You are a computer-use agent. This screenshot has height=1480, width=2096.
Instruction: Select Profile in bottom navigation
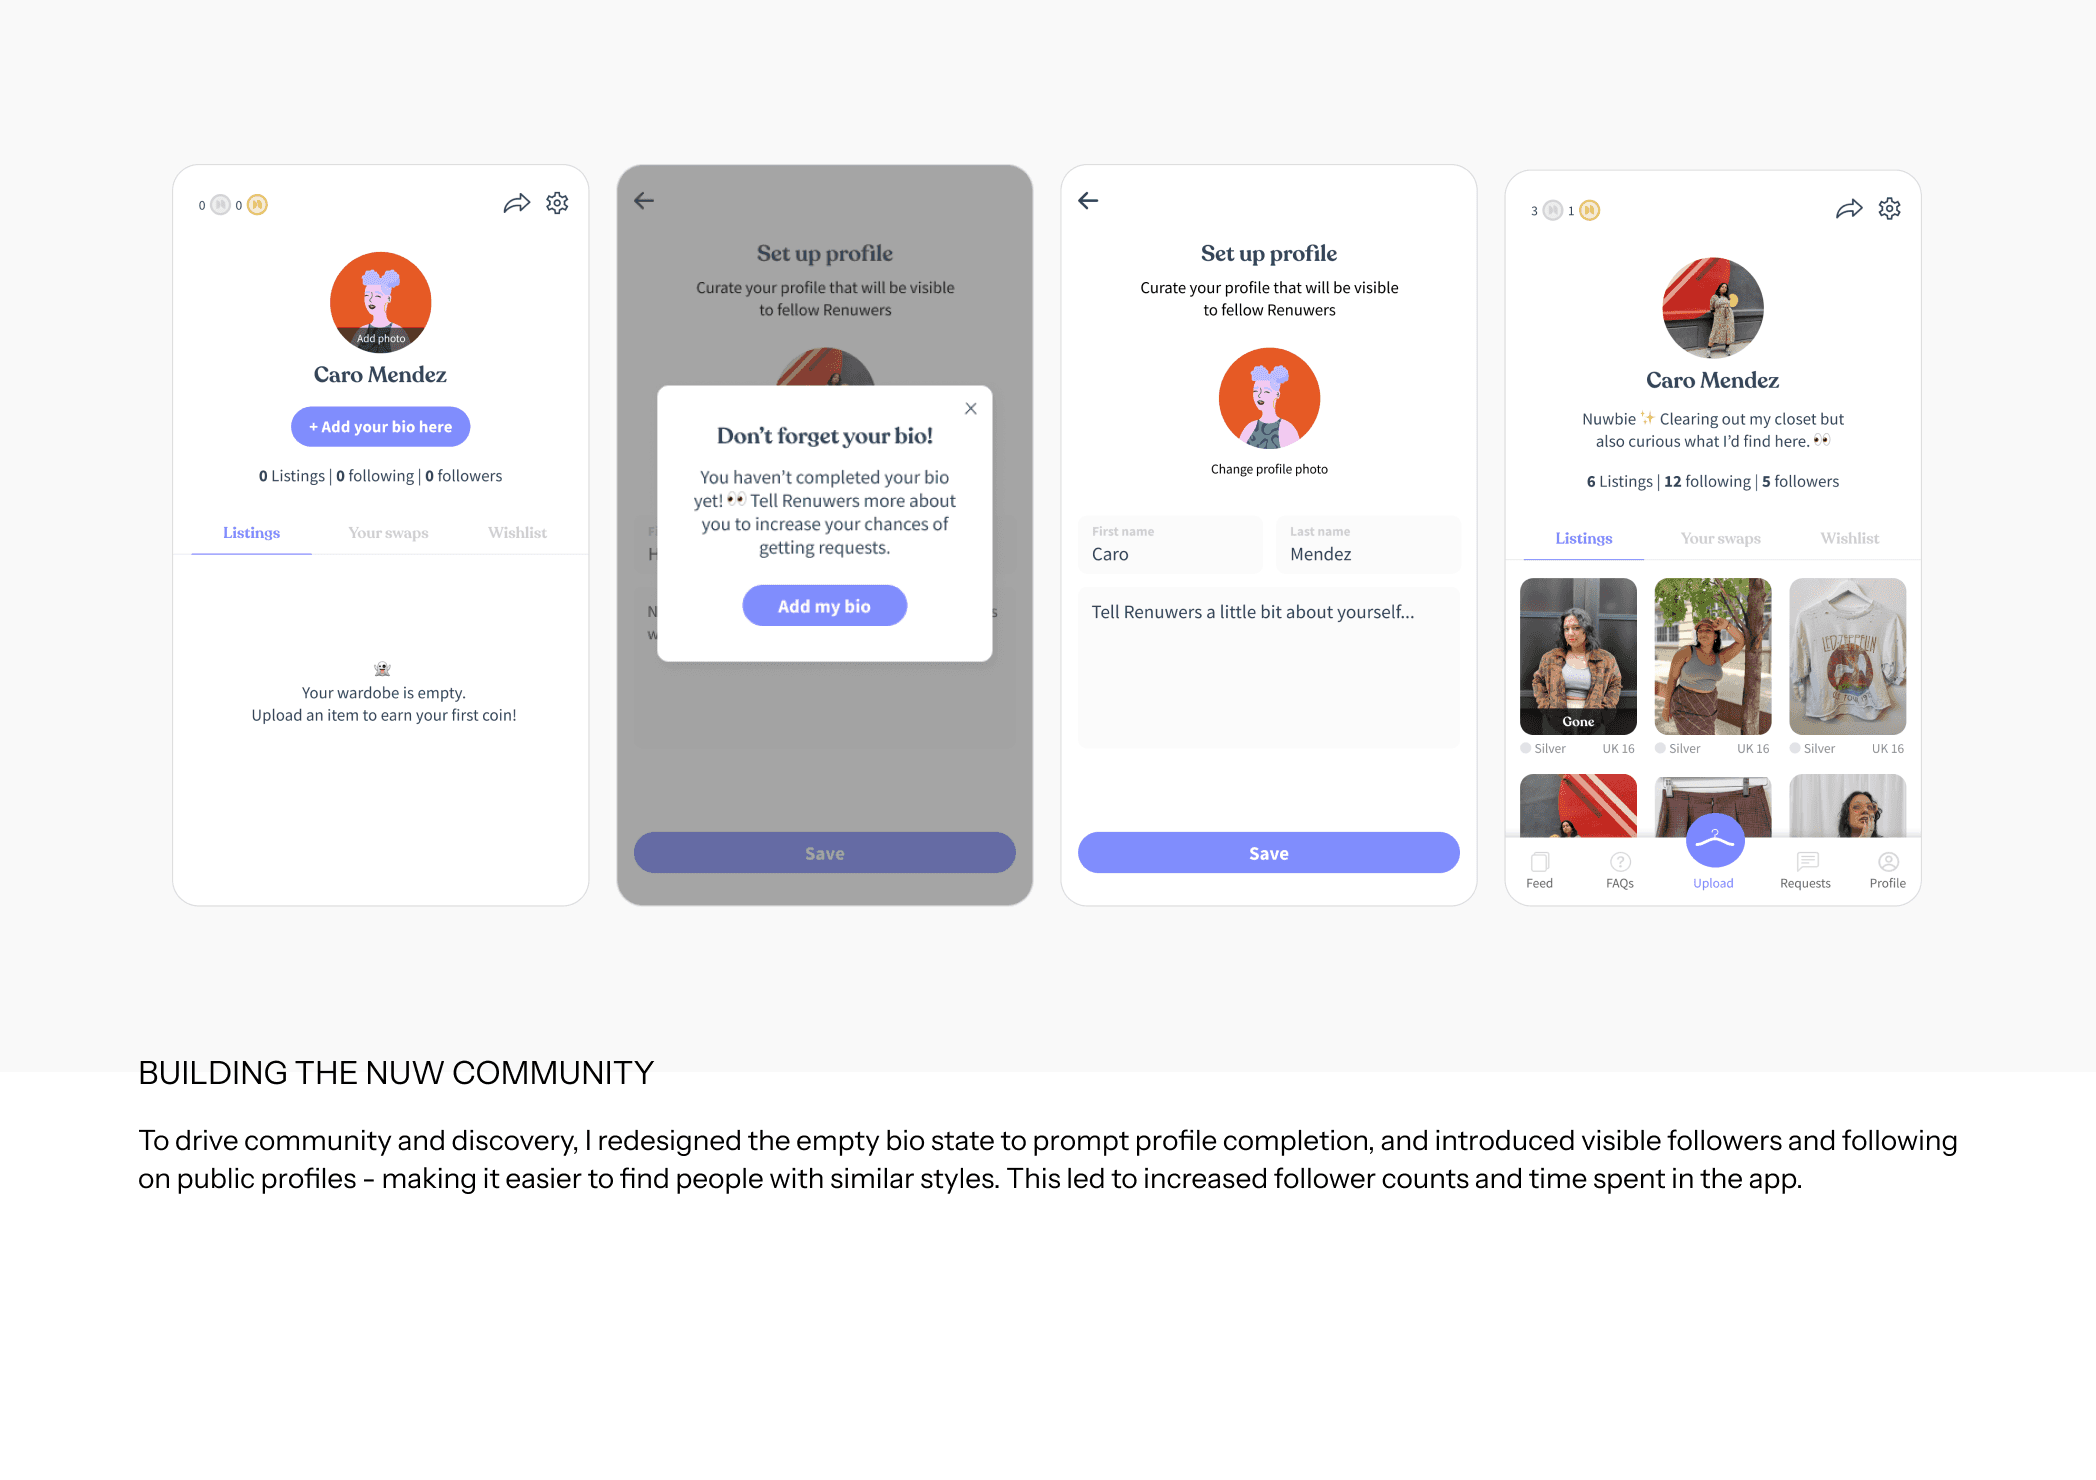pos(1887,870)
